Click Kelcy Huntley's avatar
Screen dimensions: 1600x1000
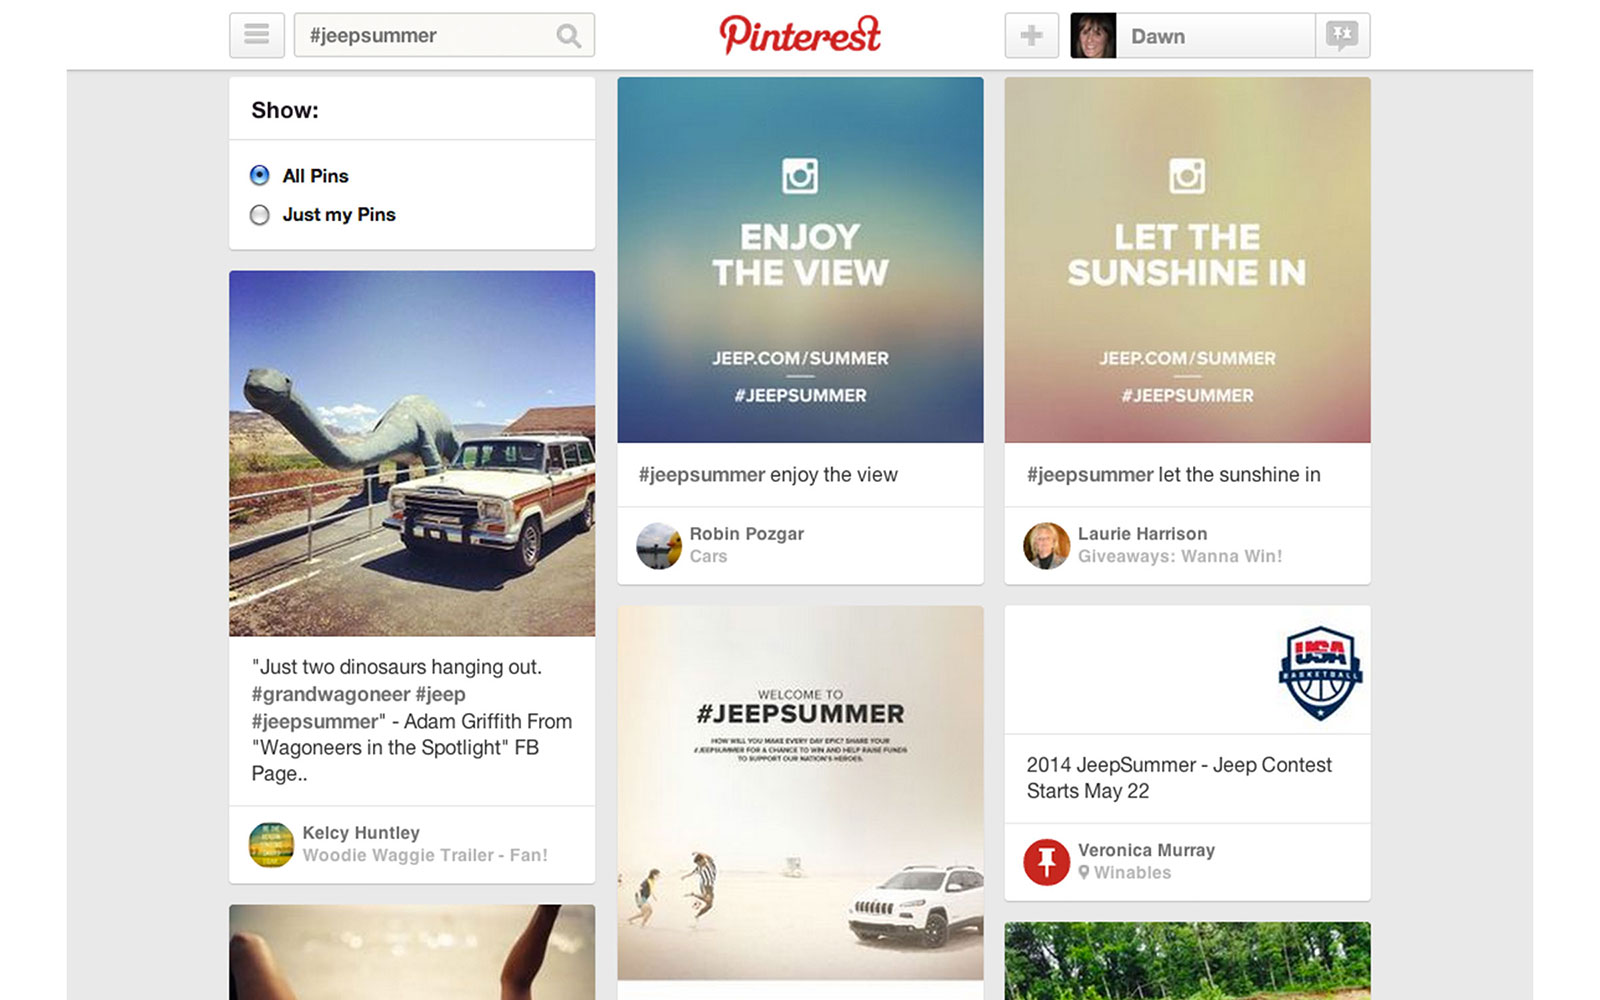coord(271,844)
